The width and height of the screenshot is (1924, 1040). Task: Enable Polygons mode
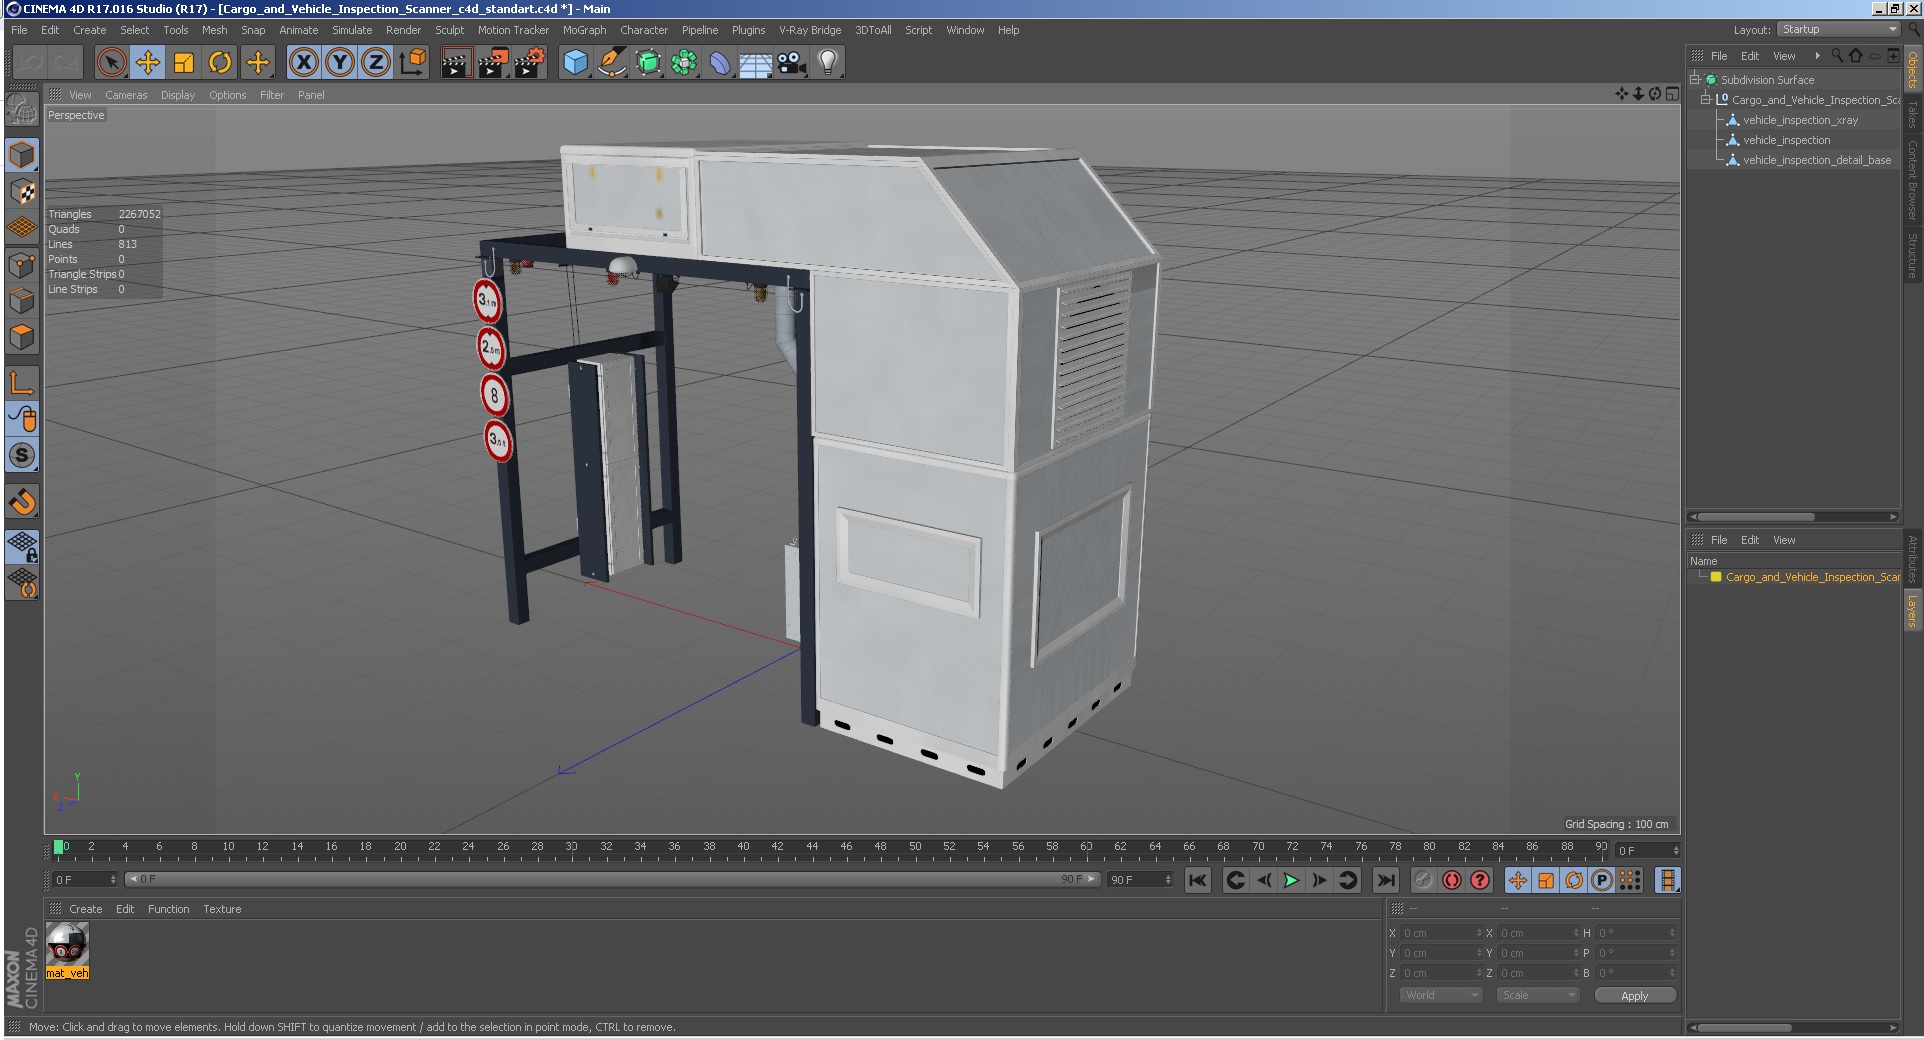tap(22, 337)
